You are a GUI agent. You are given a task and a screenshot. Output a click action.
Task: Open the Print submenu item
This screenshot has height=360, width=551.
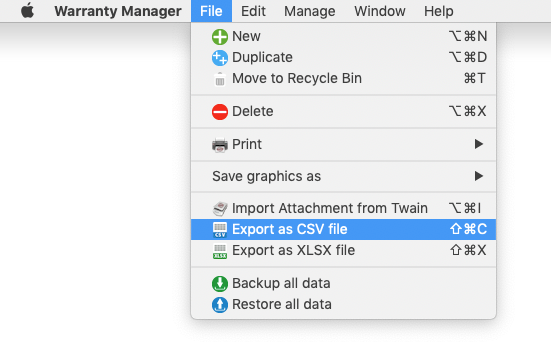[x=343, y=144]
